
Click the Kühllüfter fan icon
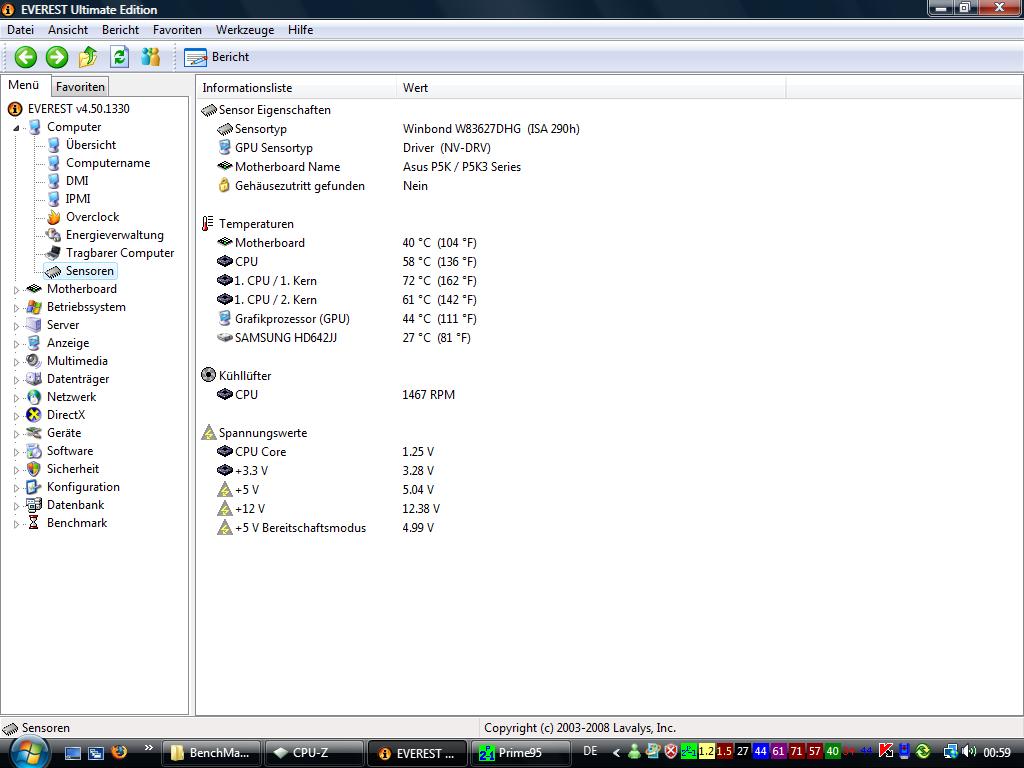[x=208, y=376]
